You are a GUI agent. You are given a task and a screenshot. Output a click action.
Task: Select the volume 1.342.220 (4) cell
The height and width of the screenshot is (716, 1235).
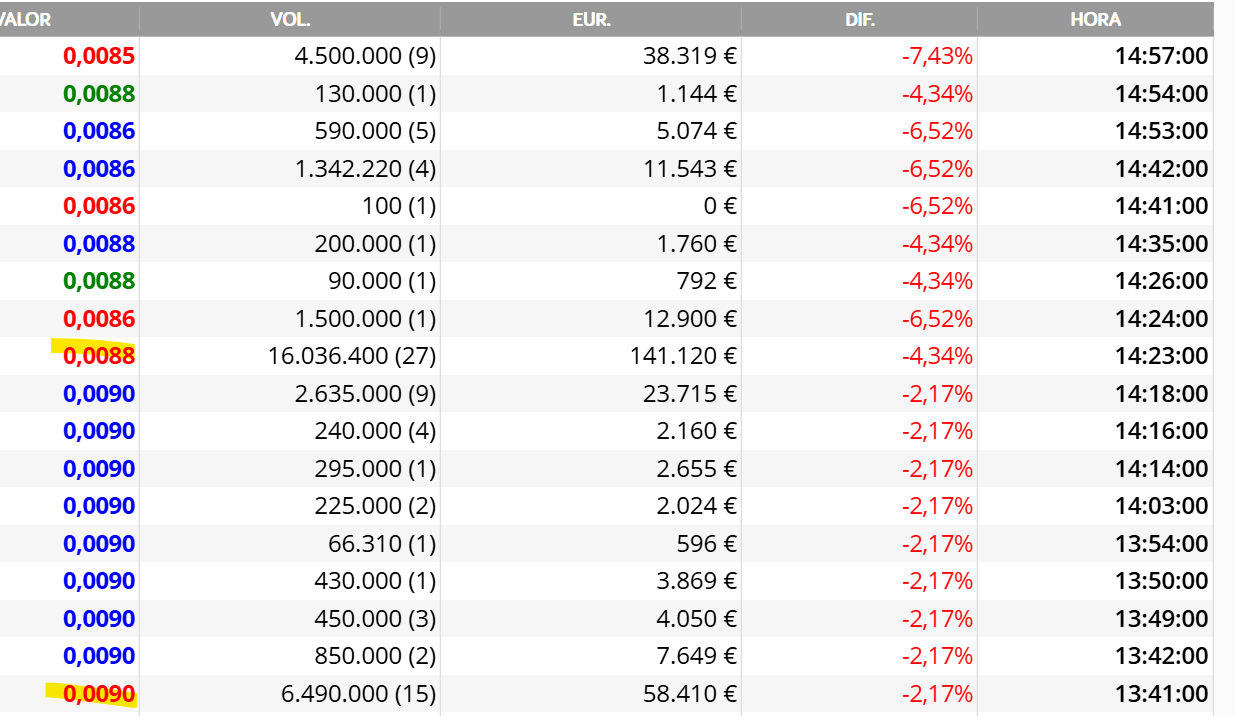(365, 169)
